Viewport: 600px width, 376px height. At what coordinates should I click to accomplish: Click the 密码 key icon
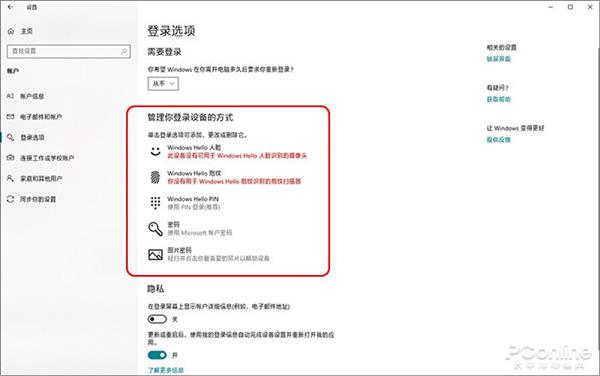[155, 228]
